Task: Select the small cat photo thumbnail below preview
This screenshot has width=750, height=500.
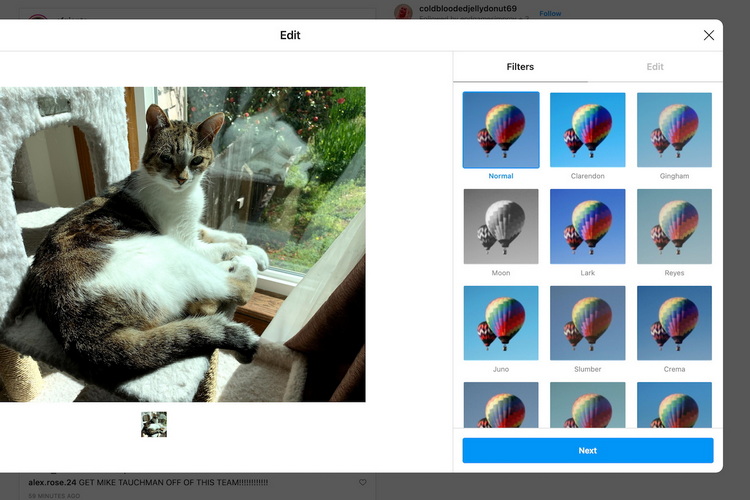Action: [154, 424]
